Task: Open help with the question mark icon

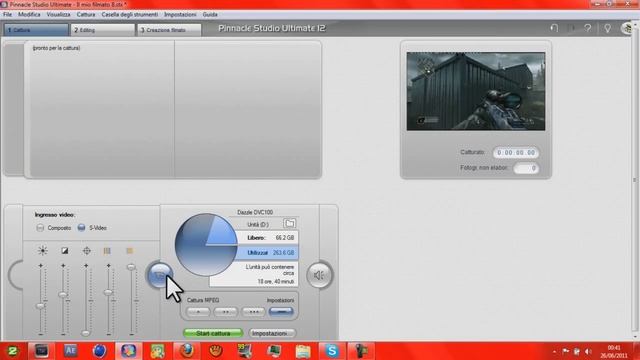Action: click(588, 28)
